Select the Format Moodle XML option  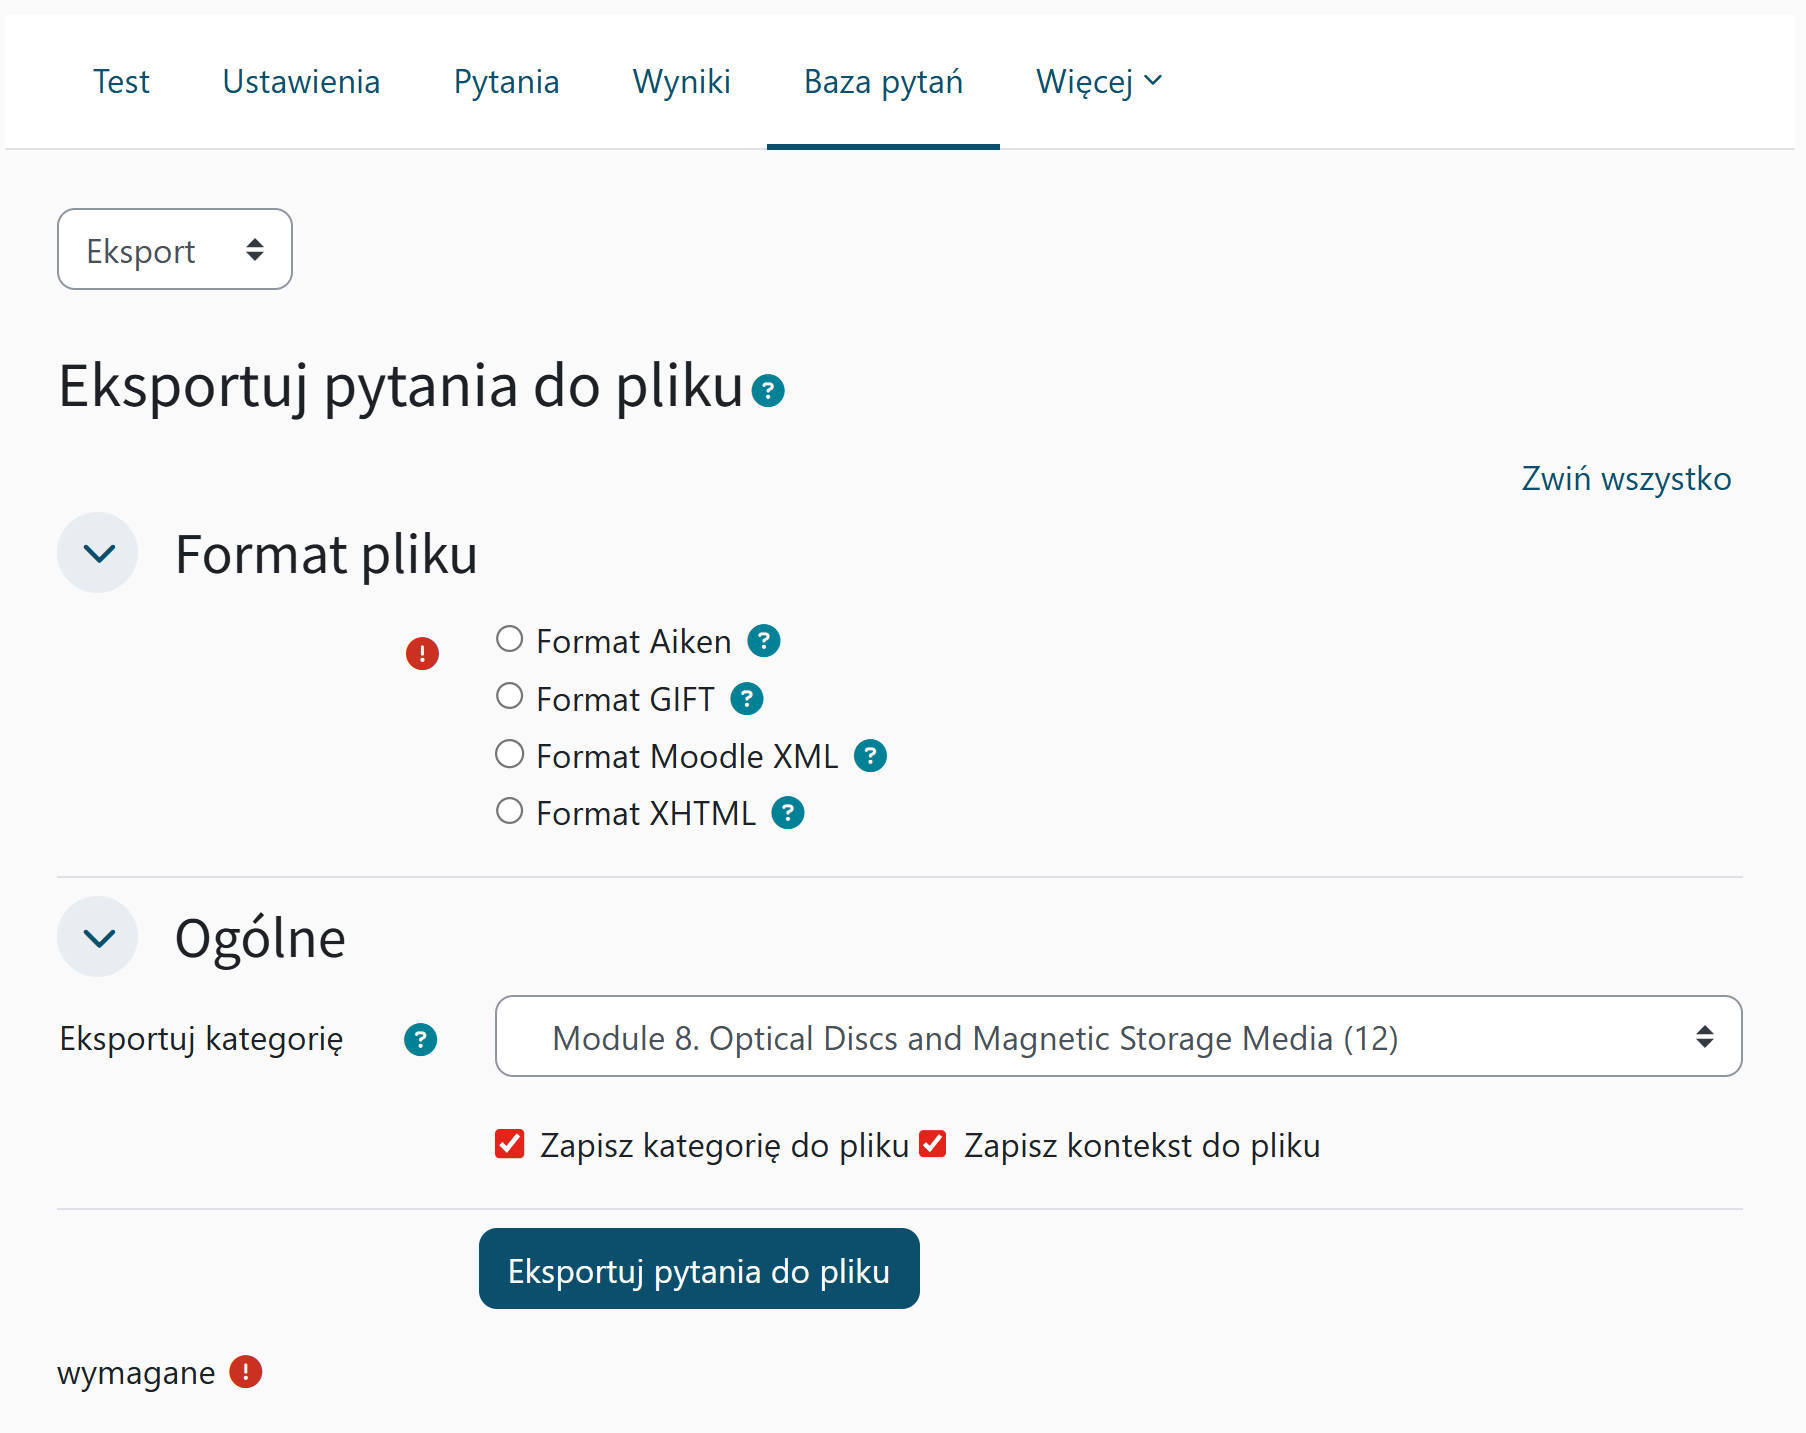tap(509, 753)
